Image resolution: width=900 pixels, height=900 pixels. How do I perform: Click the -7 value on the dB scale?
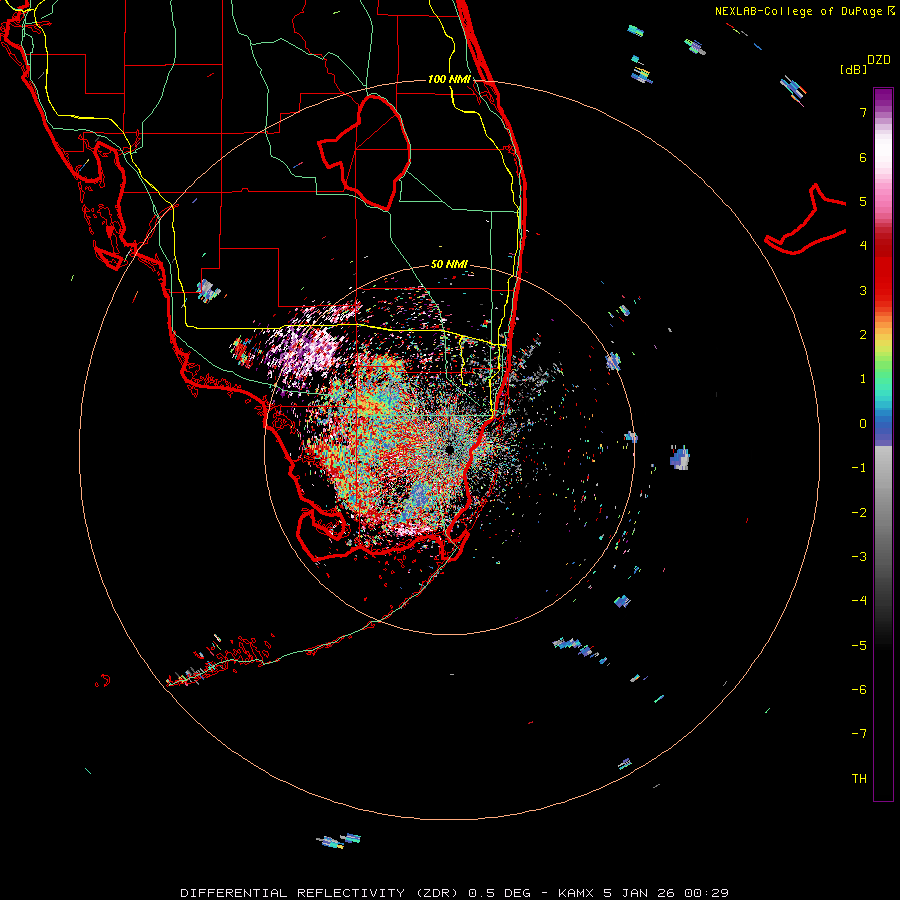859,734
